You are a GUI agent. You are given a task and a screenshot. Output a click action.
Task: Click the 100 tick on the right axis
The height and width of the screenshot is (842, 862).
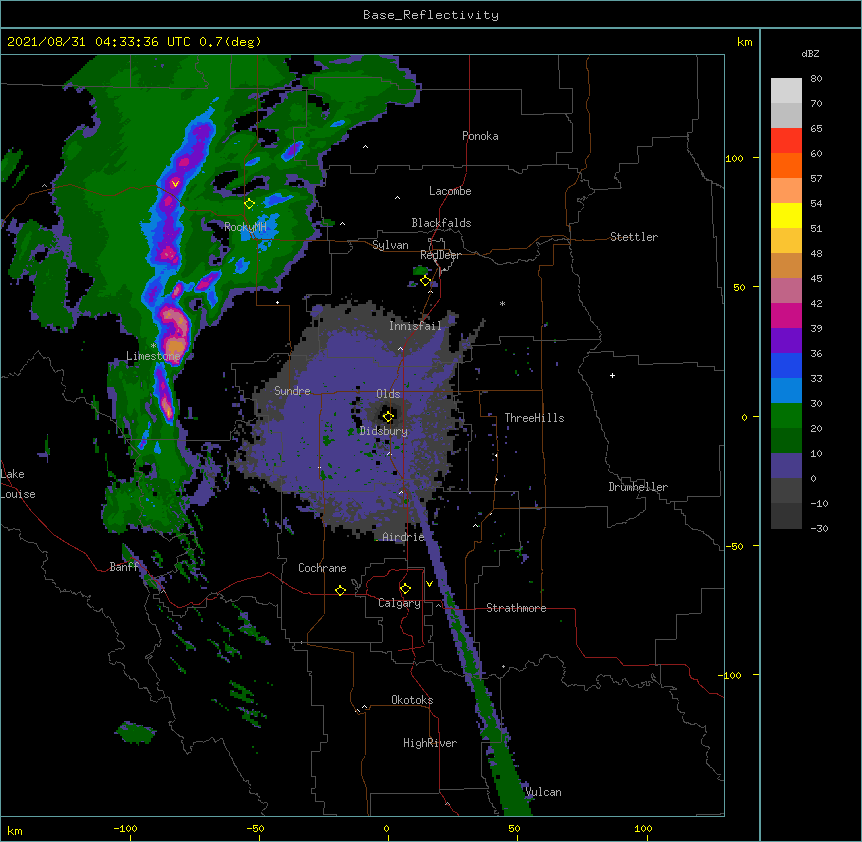click(734, 158)
